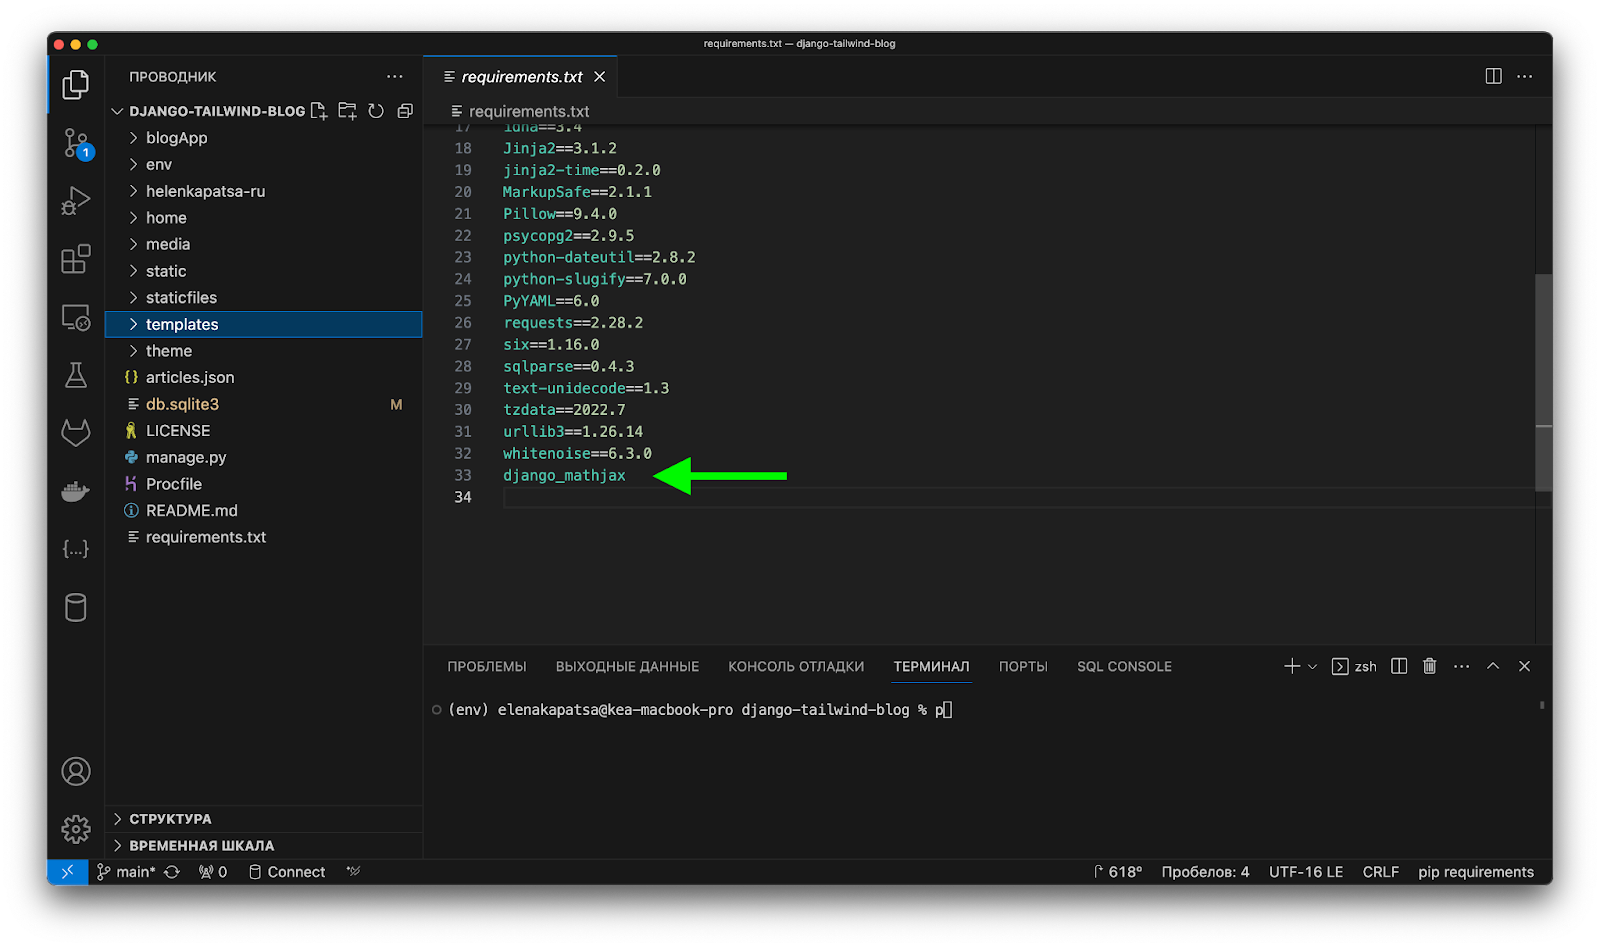Image resolution: width=1600 pixels, height=947 pixels.
Task: Open the Testing flask view
Action: coord(76,375)
